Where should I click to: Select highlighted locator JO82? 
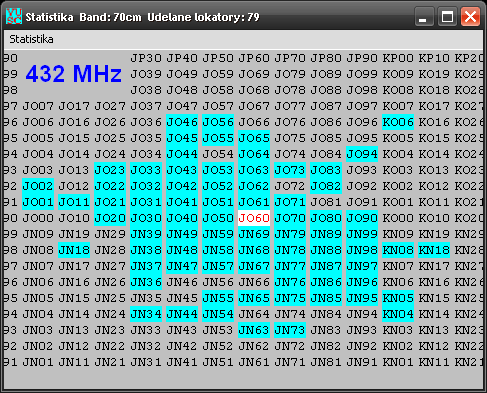click(326, 186)
